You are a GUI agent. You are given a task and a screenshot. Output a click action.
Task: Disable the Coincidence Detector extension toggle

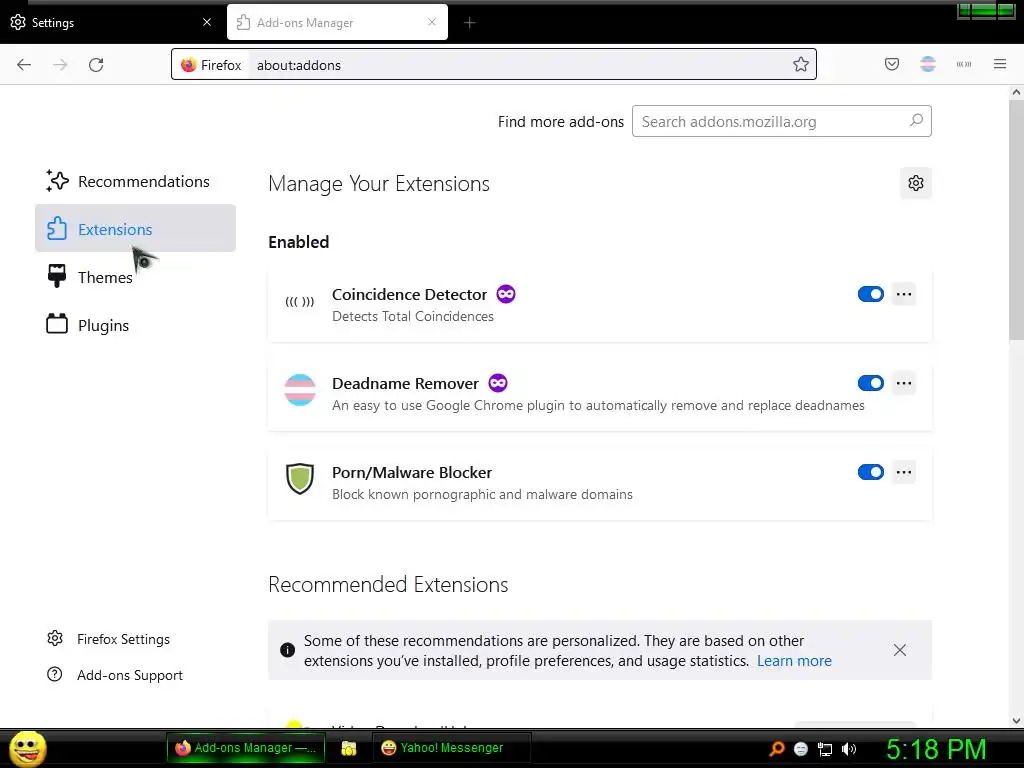(x=871, y=294)
